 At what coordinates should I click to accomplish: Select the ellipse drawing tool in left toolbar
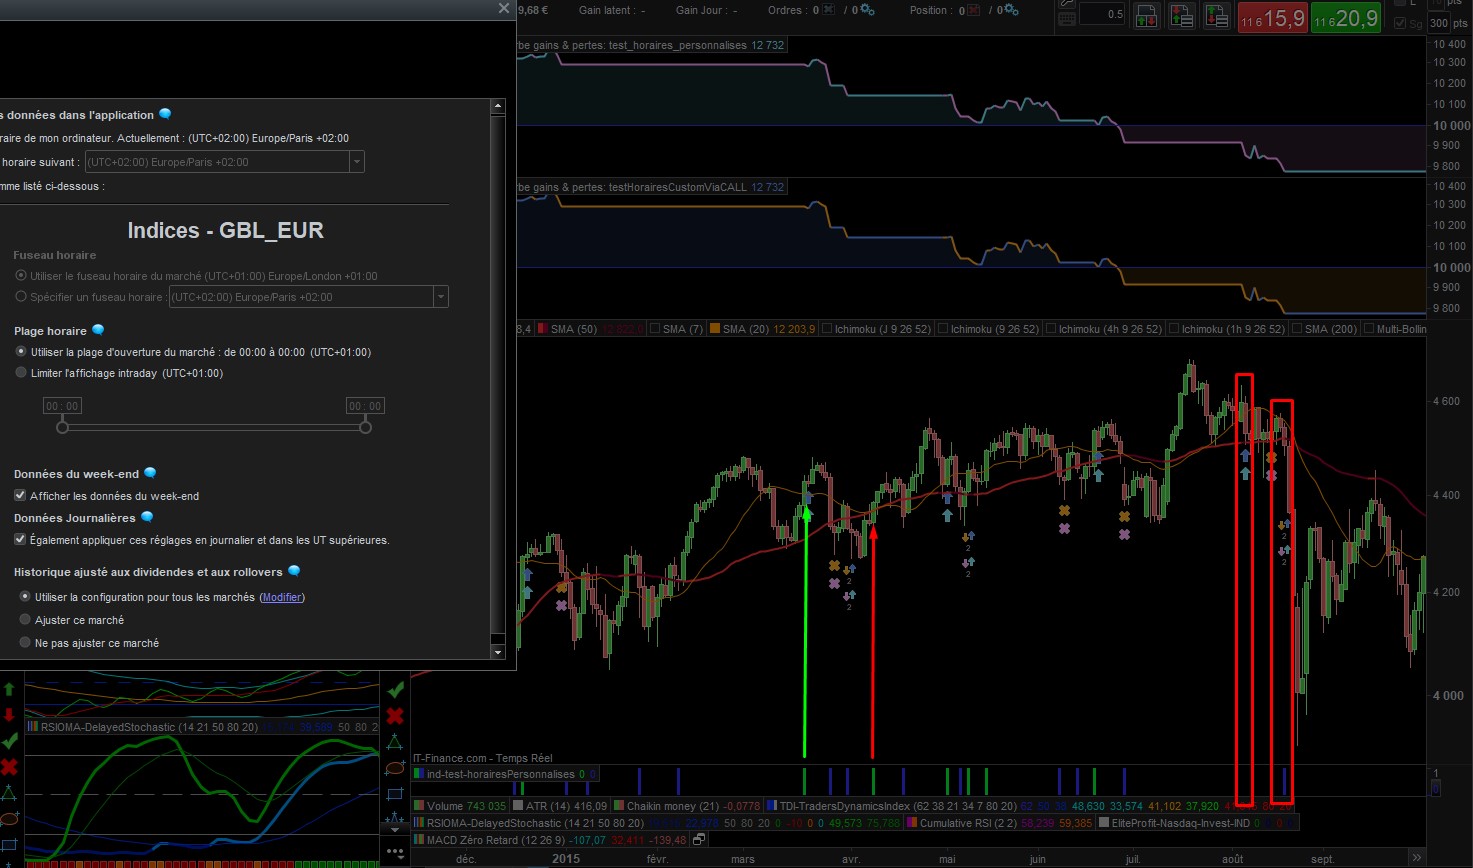(x=9, y=819)
